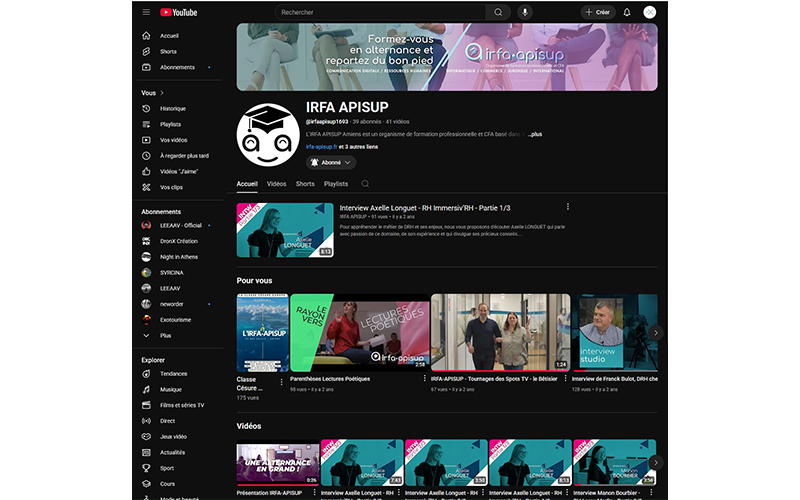Select the Accueil channel tab

tap(247, 184)
